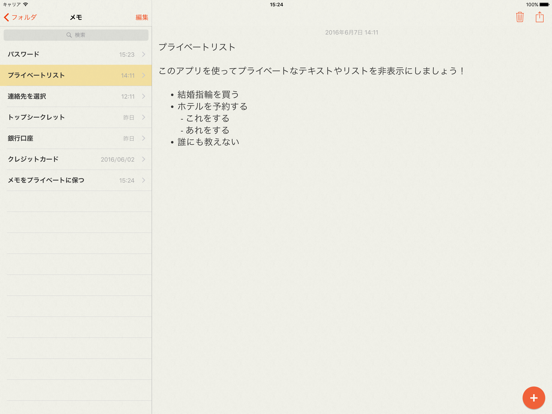This screenshot has height=414, width=552.
Task: Click the sub-item あれをする
Action: pos(207,130)
